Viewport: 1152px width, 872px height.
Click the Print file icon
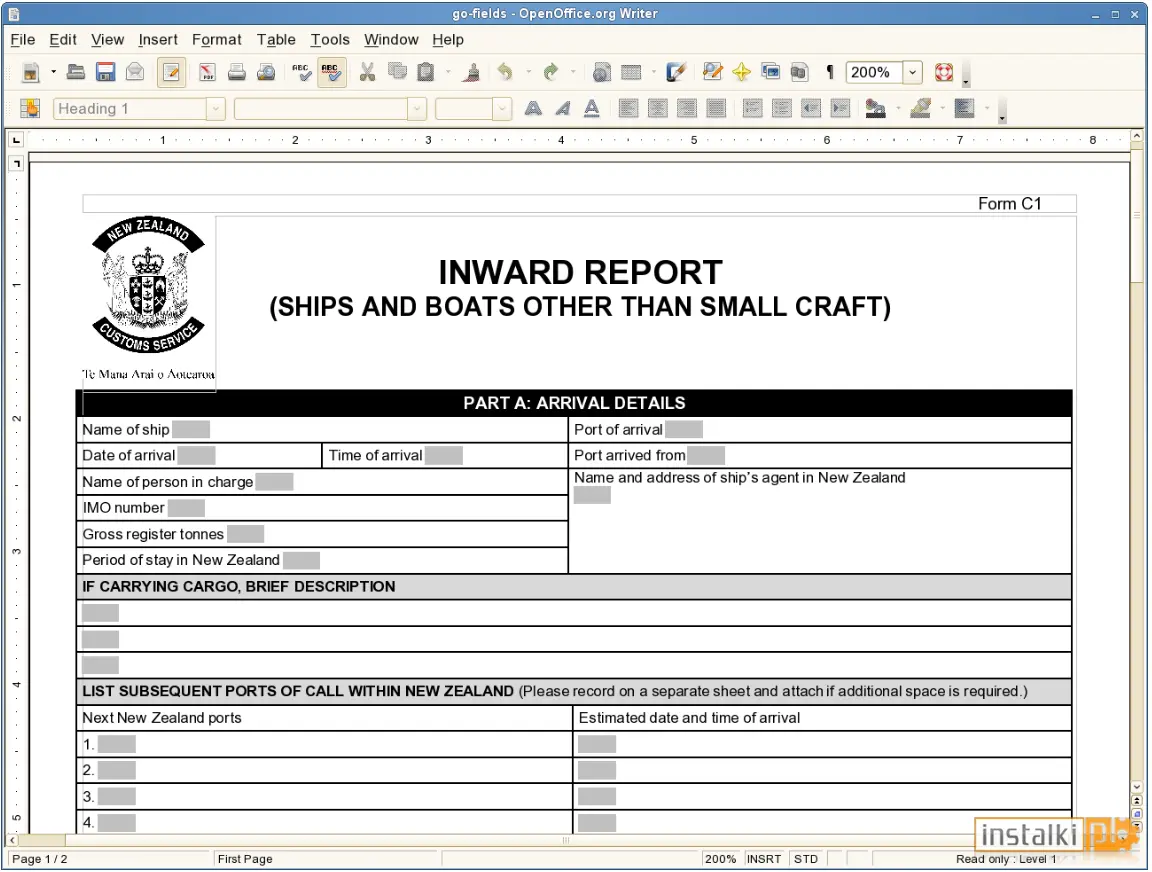coord(237,72)
